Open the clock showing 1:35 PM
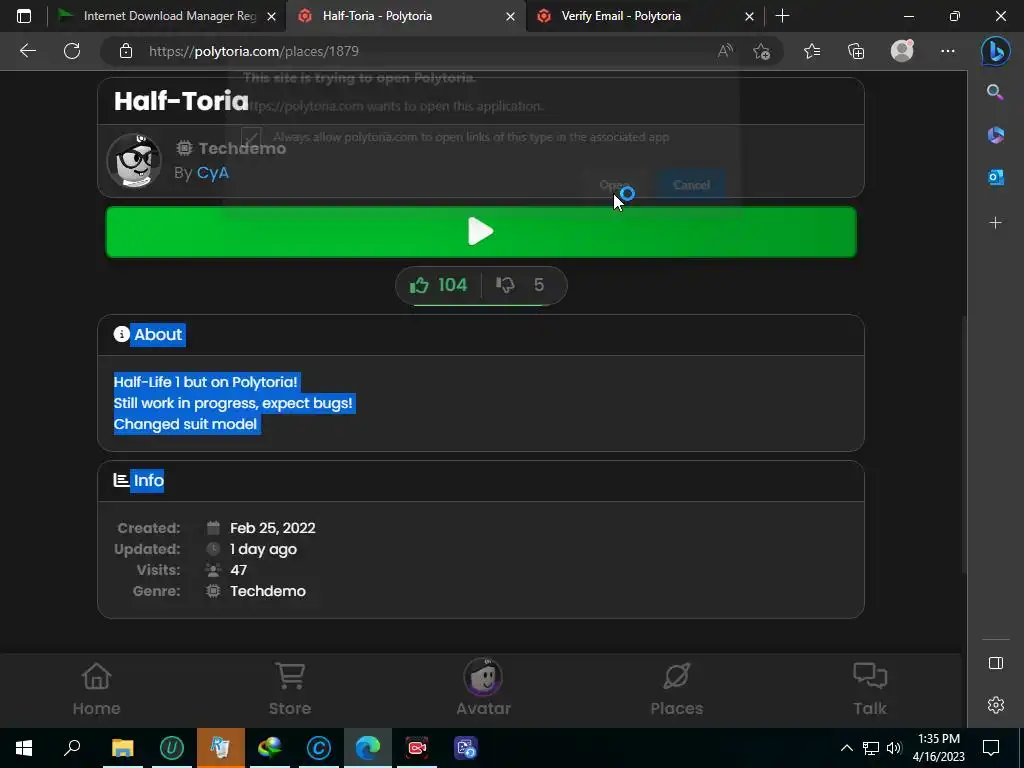 click(x=938, y=748)
